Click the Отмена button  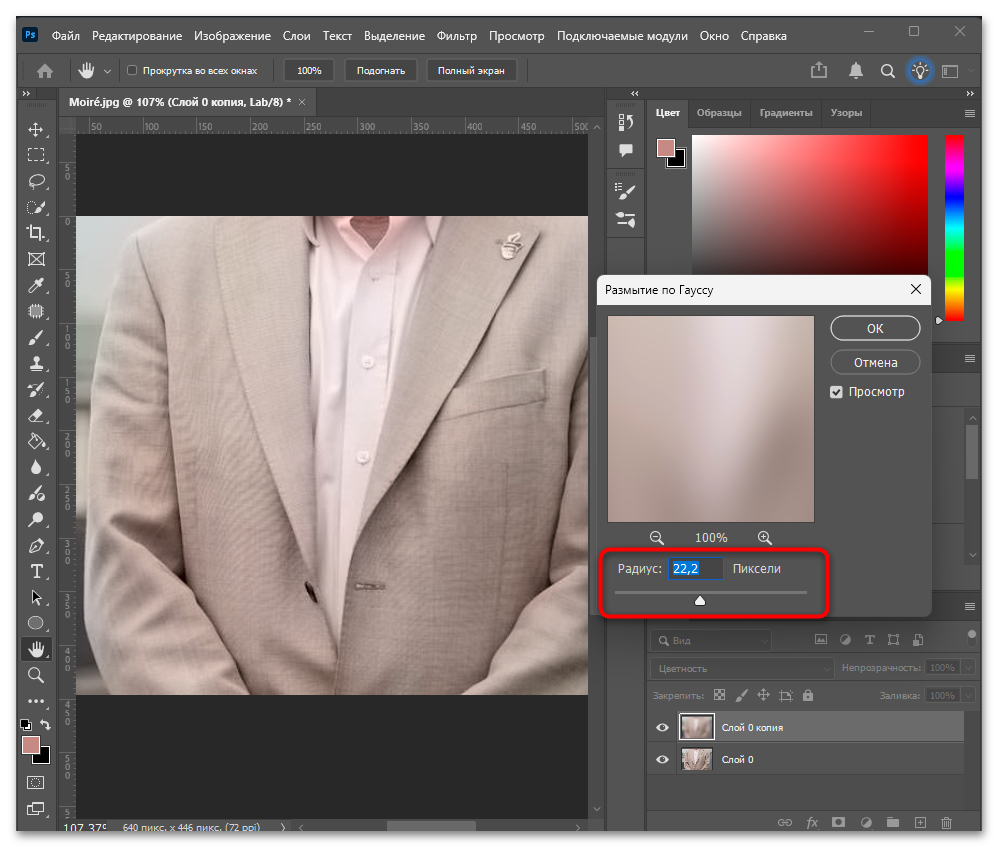(875, 362)
